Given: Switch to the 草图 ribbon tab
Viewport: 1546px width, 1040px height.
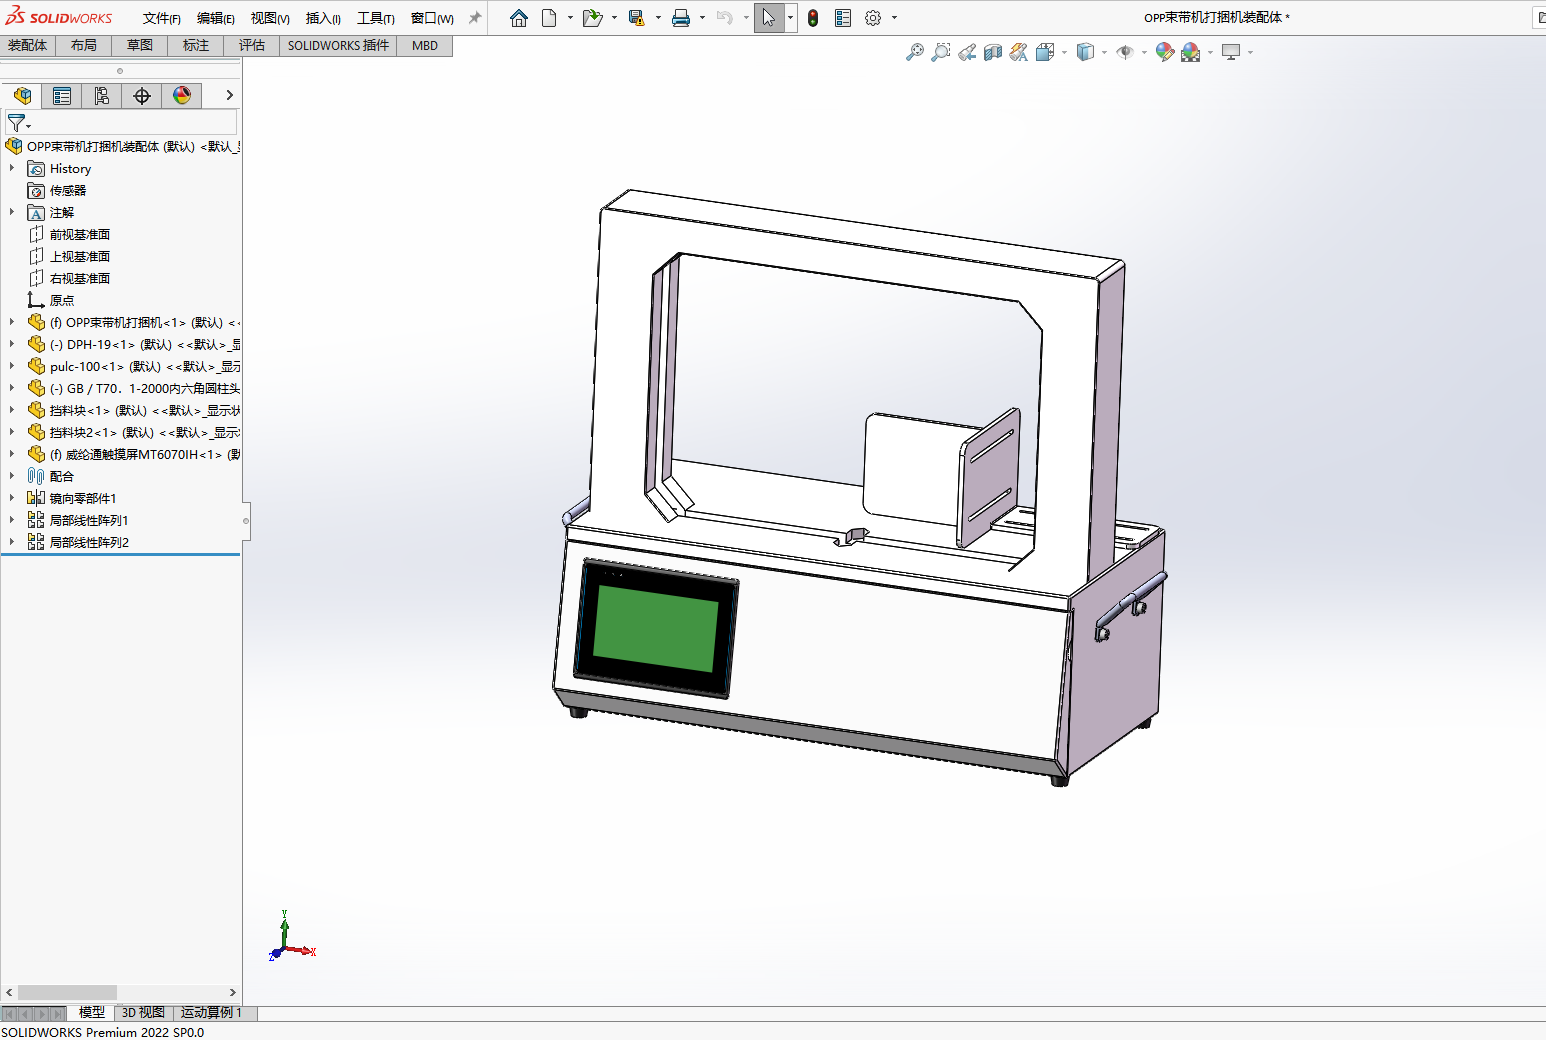Looking at the screenshot, I should (140, 45).
